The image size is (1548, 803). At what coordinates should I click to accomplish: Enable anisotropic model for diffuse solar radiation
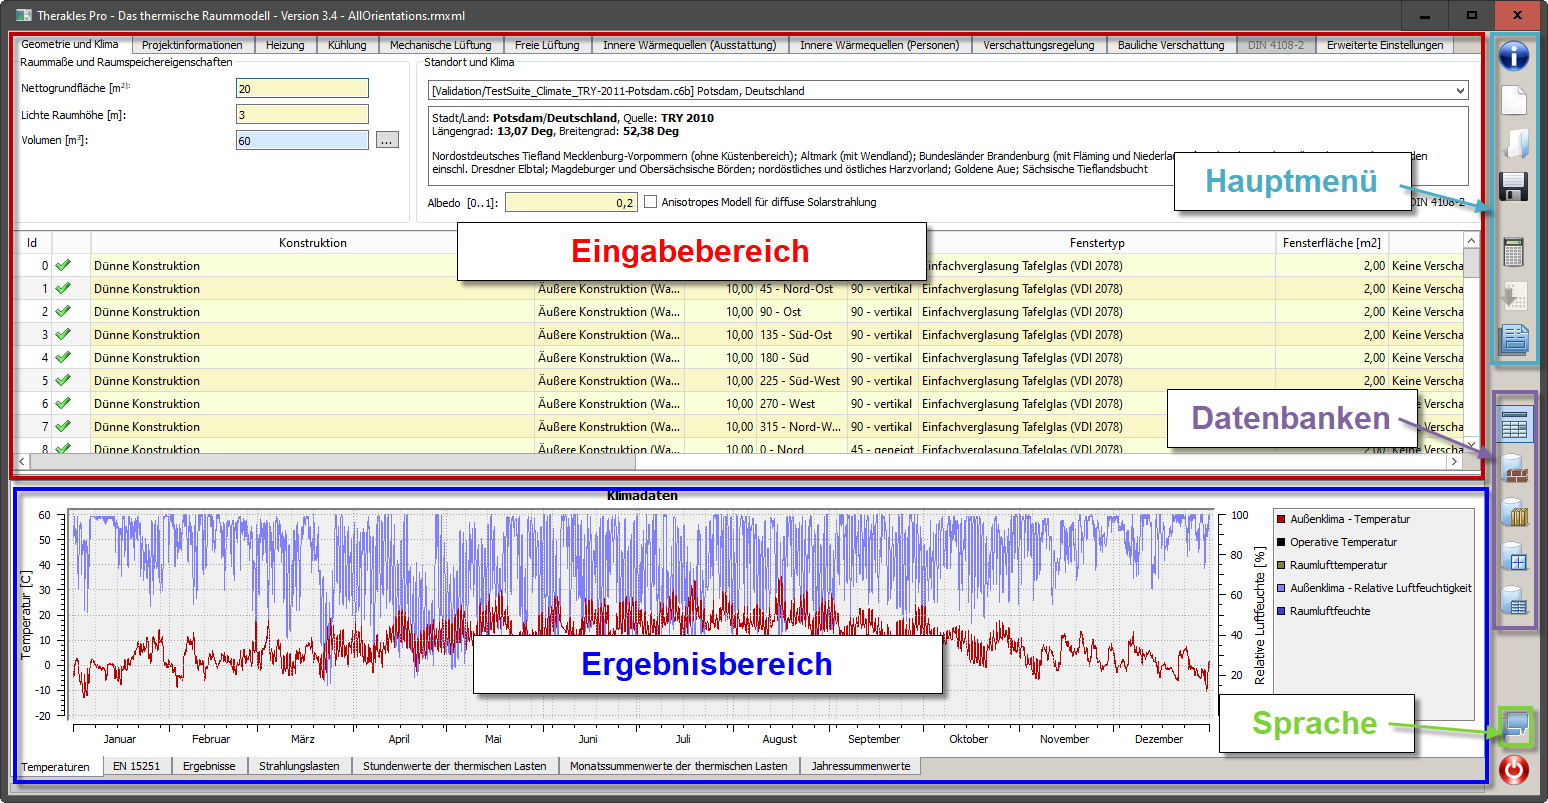pyautogui.click(x=651, y=202)
